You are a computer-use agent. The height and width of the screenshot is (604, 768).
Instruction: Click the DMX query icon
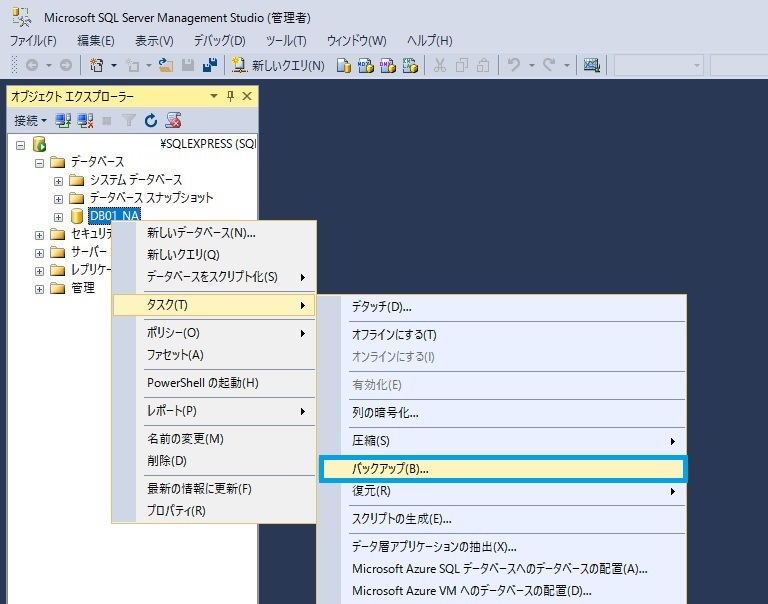tap(388, 65)
